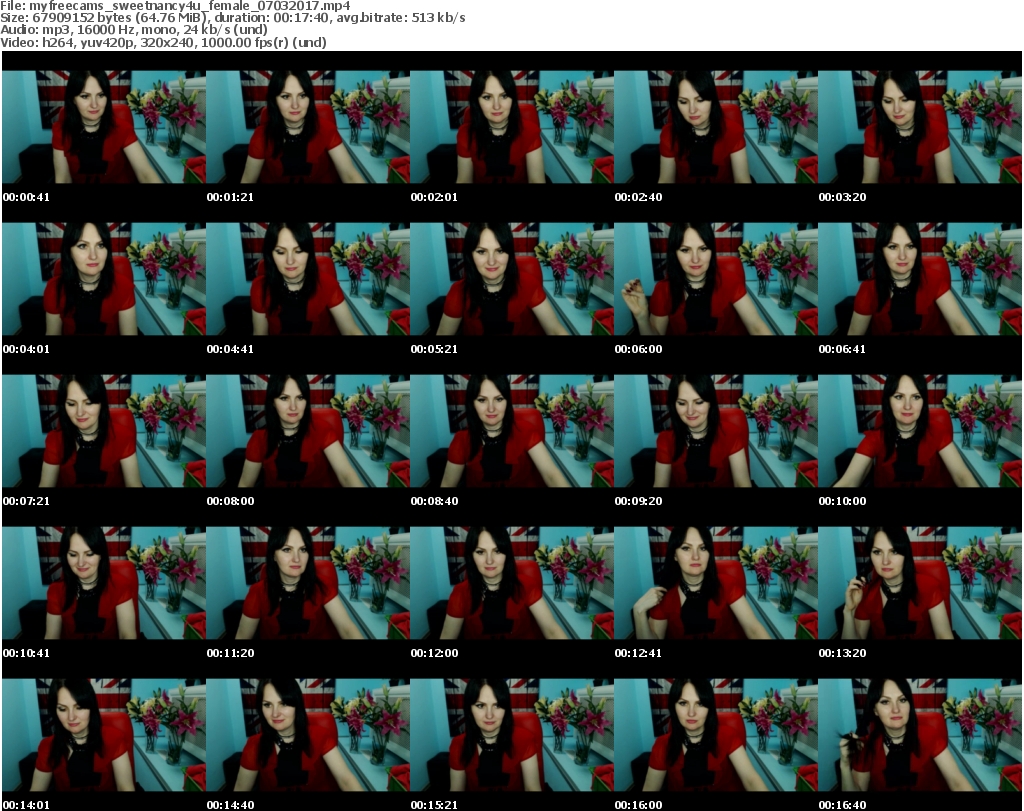Pick the preview frame at 00:08:00

308,431
